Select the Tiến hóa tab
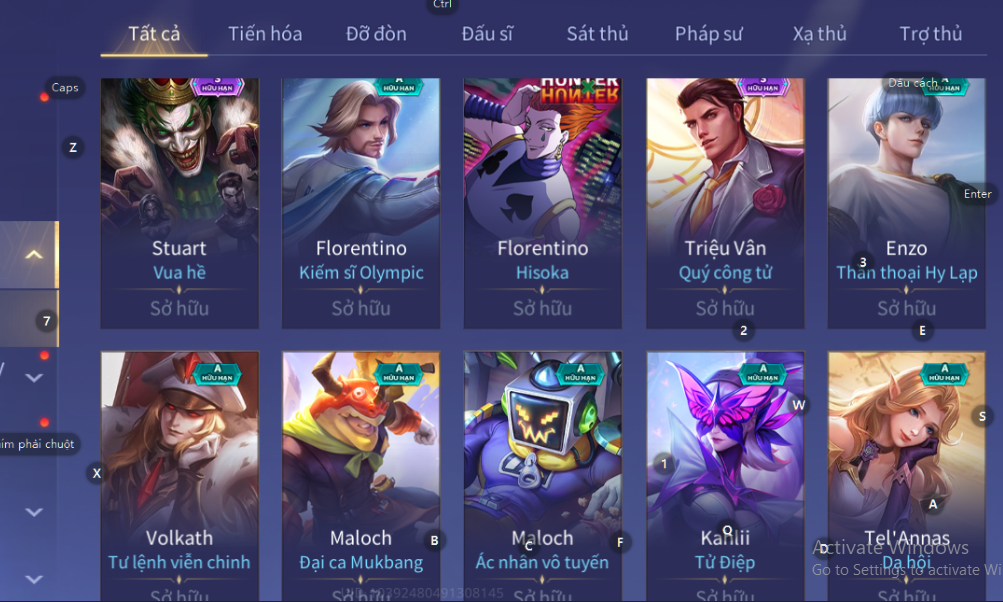This screenshot has width=1003, height=602. [265, 33]
